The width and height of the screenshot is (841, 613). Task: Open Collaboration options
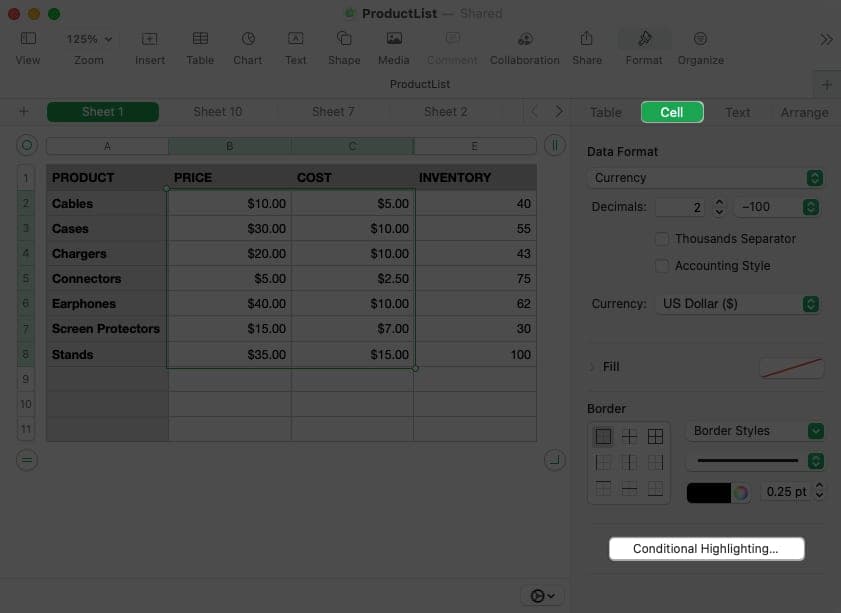pos(525,39)
